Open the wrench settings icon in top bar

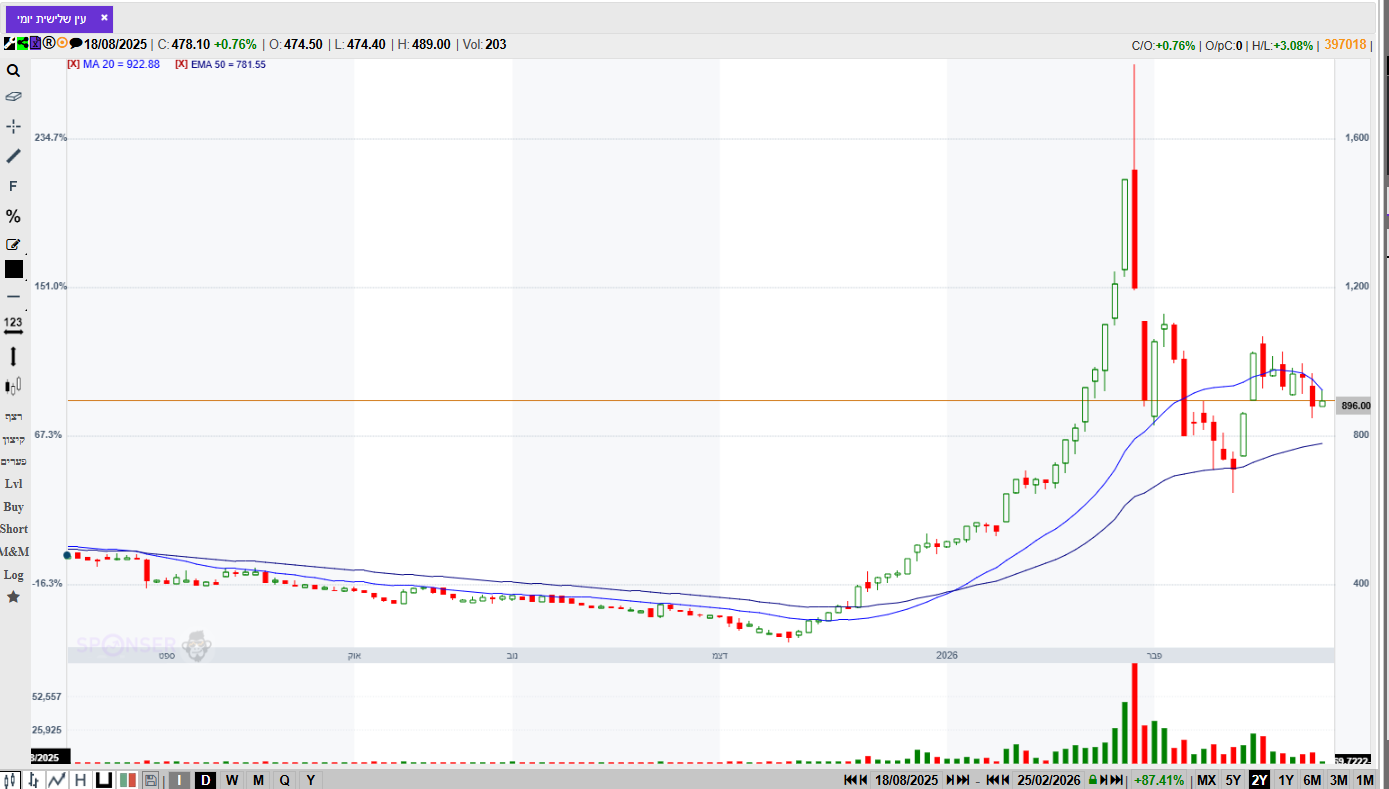click(9, 43)
